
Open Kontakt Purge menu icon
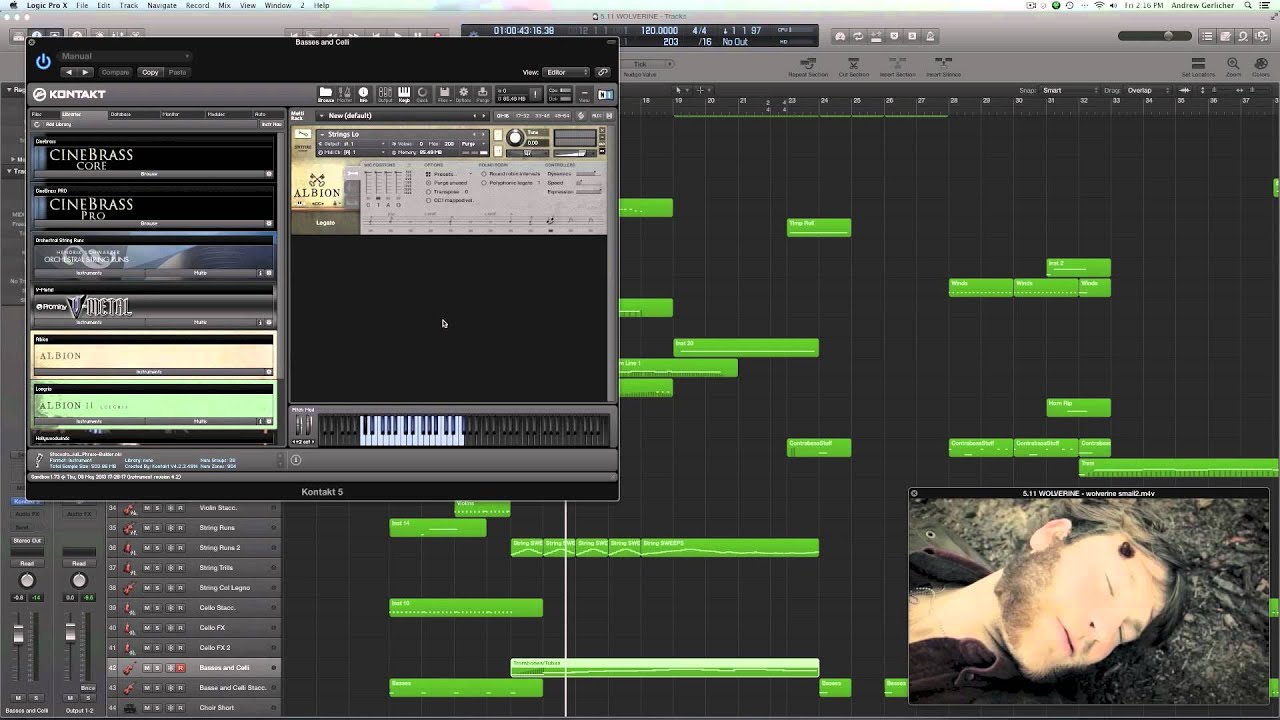pos(483,94)
